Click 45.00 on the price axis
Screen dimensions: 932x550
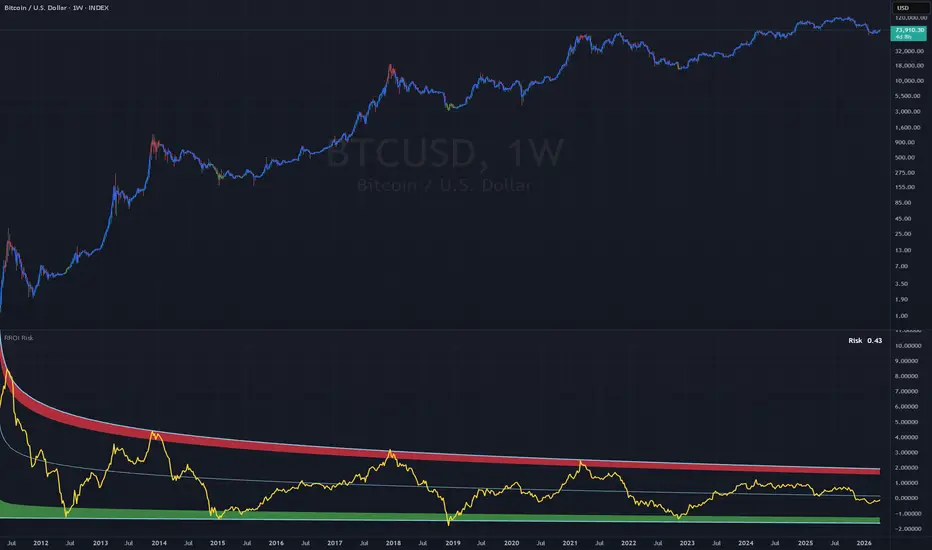point(903,219)
